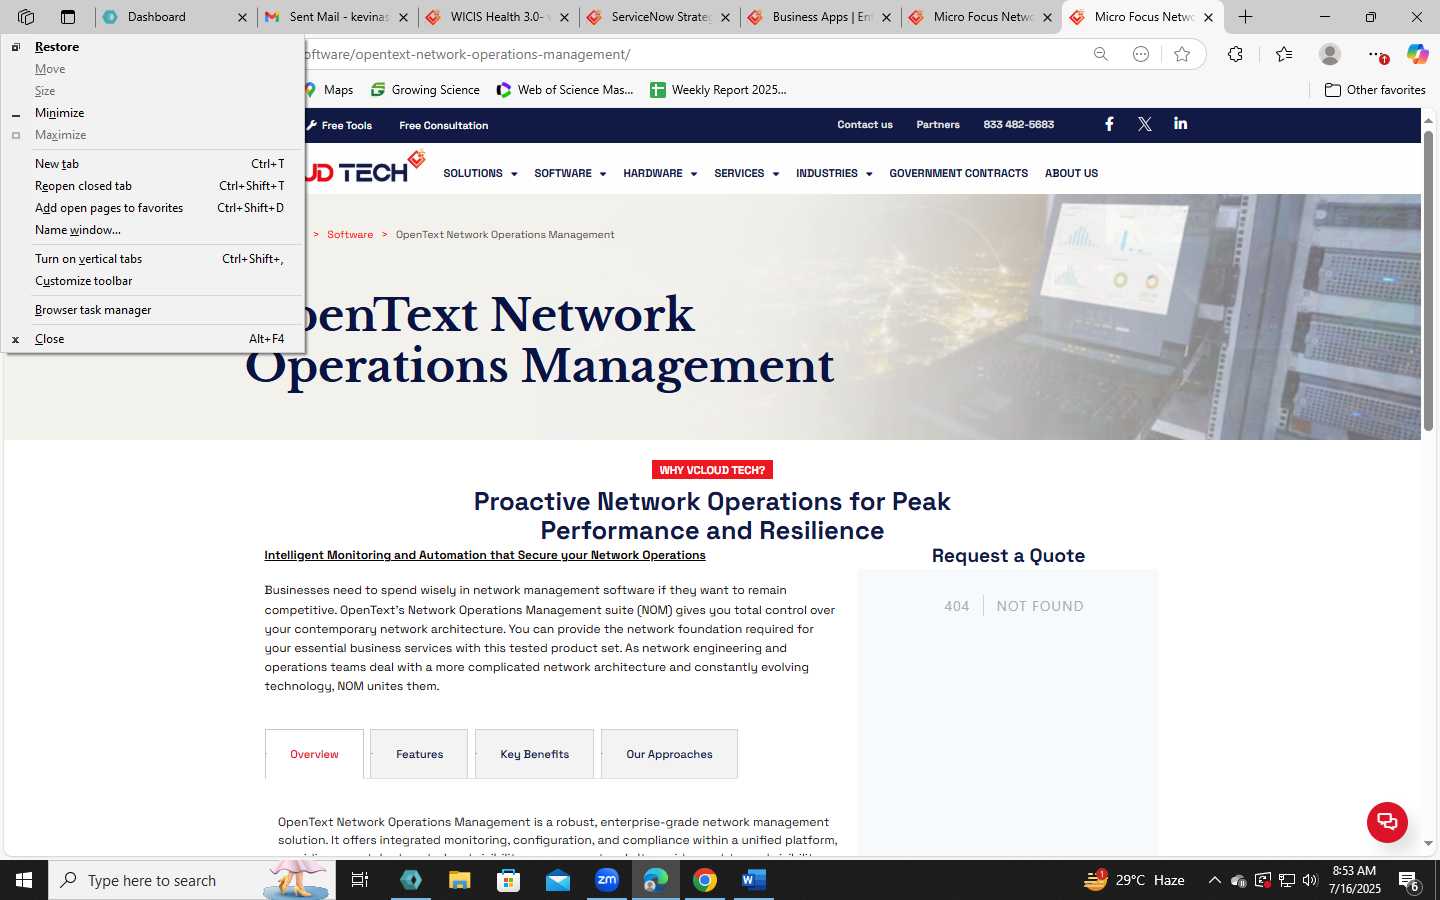Open the Partners link
The height and width of the screenshot is (900, 1440).
938,125
